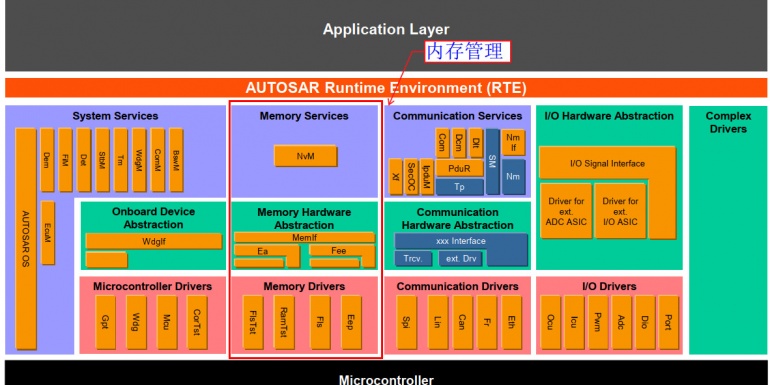This screenshot has width=770, height=385.
Task: Click the Fee module block
Action: (x=339, y=251)
